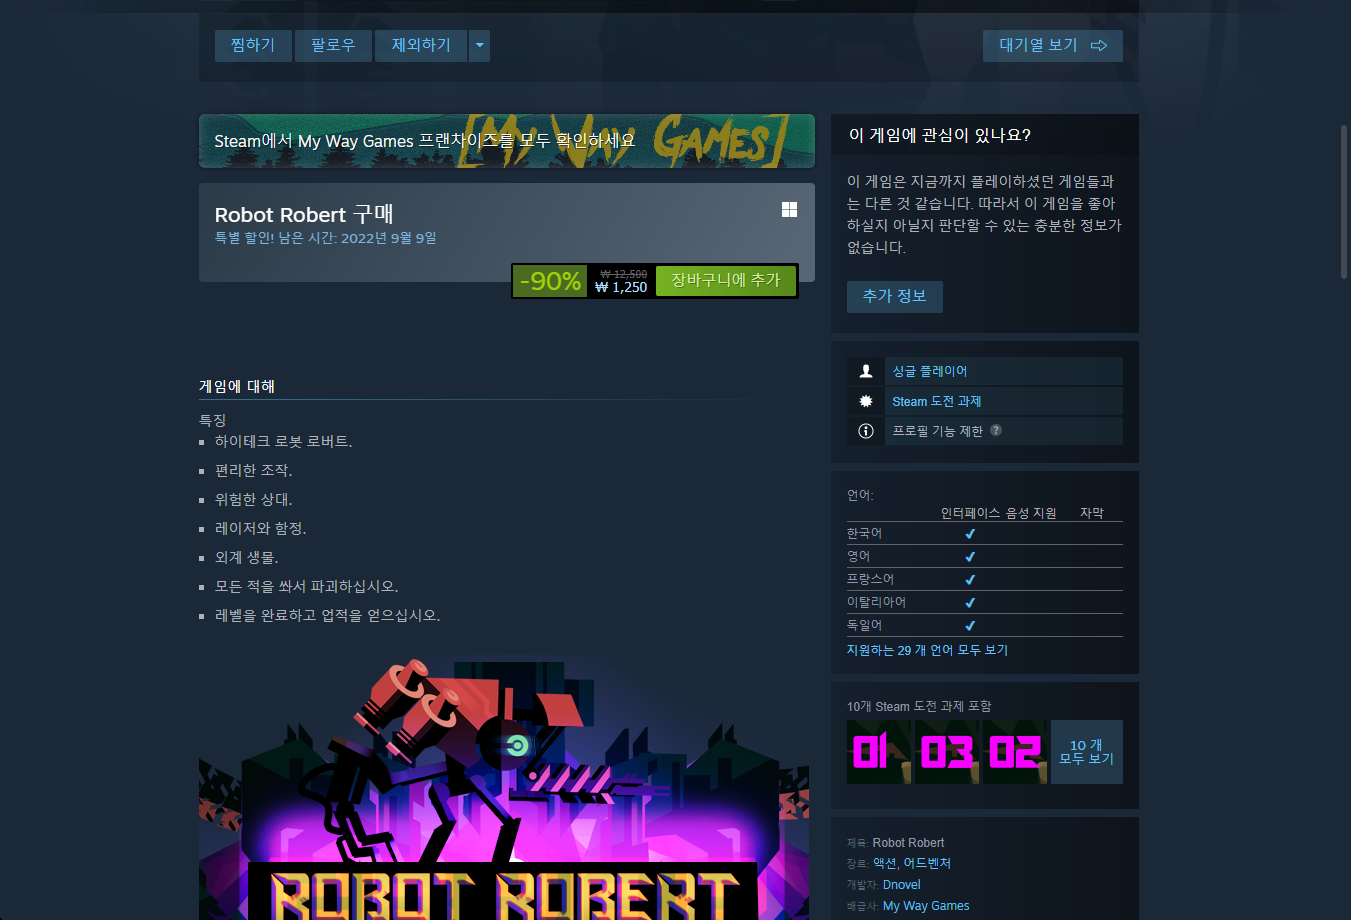Click the 추가 정보 button

coord(895,296)
